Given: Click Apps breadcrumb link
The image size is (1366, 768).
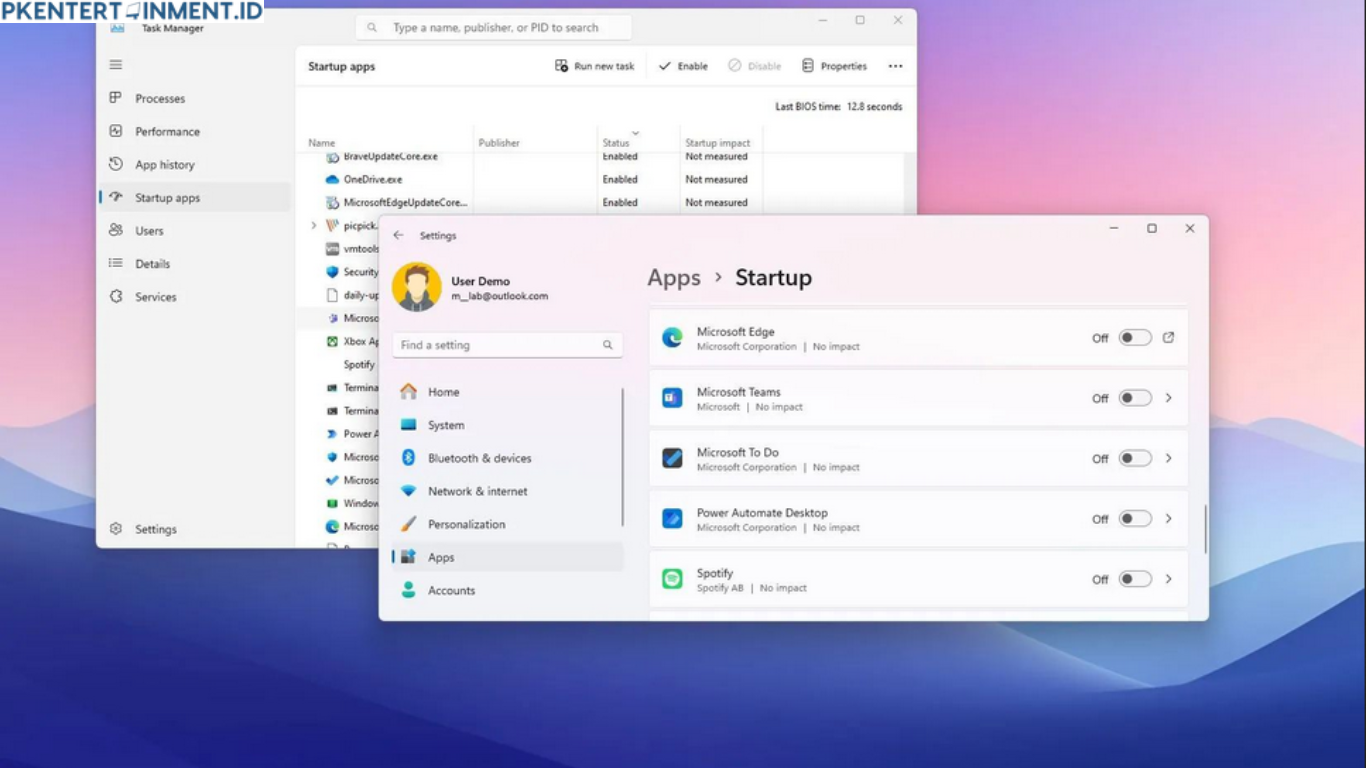Looking at the screenshot, I should pos(674,278).
